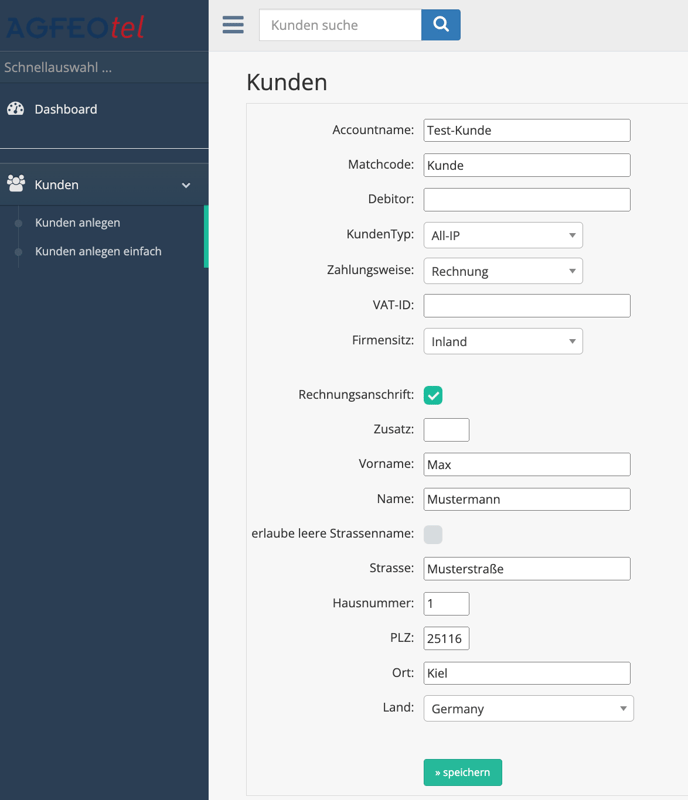Uncheck the Rechnungsanschrift checkbox
688x800 pixels.
[433, 395]
